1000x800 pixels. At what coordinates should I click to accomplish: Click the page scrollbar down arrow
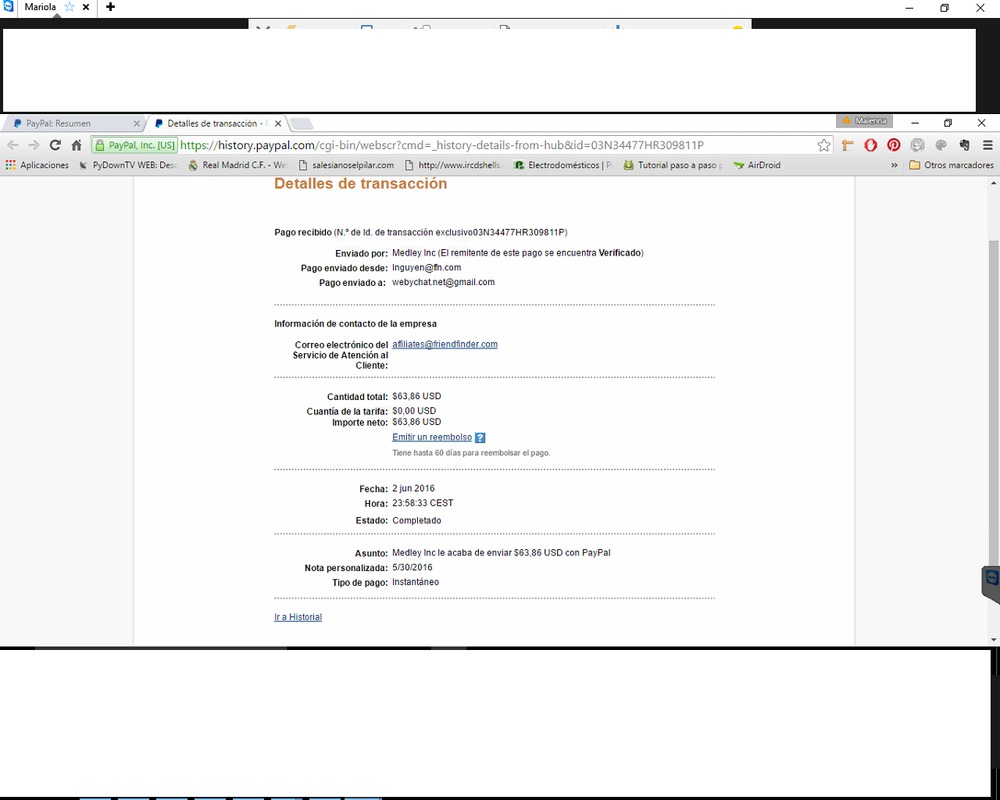[994, 639]
